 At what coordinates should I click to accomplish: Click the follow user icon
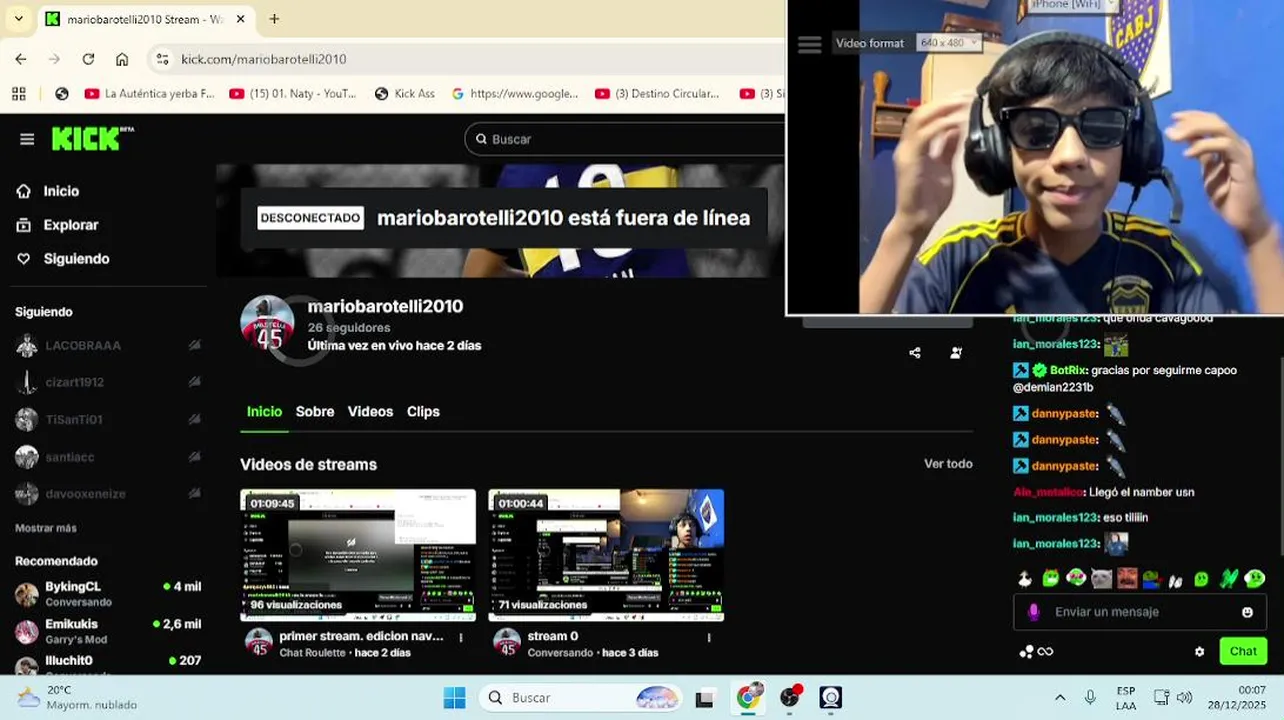(956, 353)
